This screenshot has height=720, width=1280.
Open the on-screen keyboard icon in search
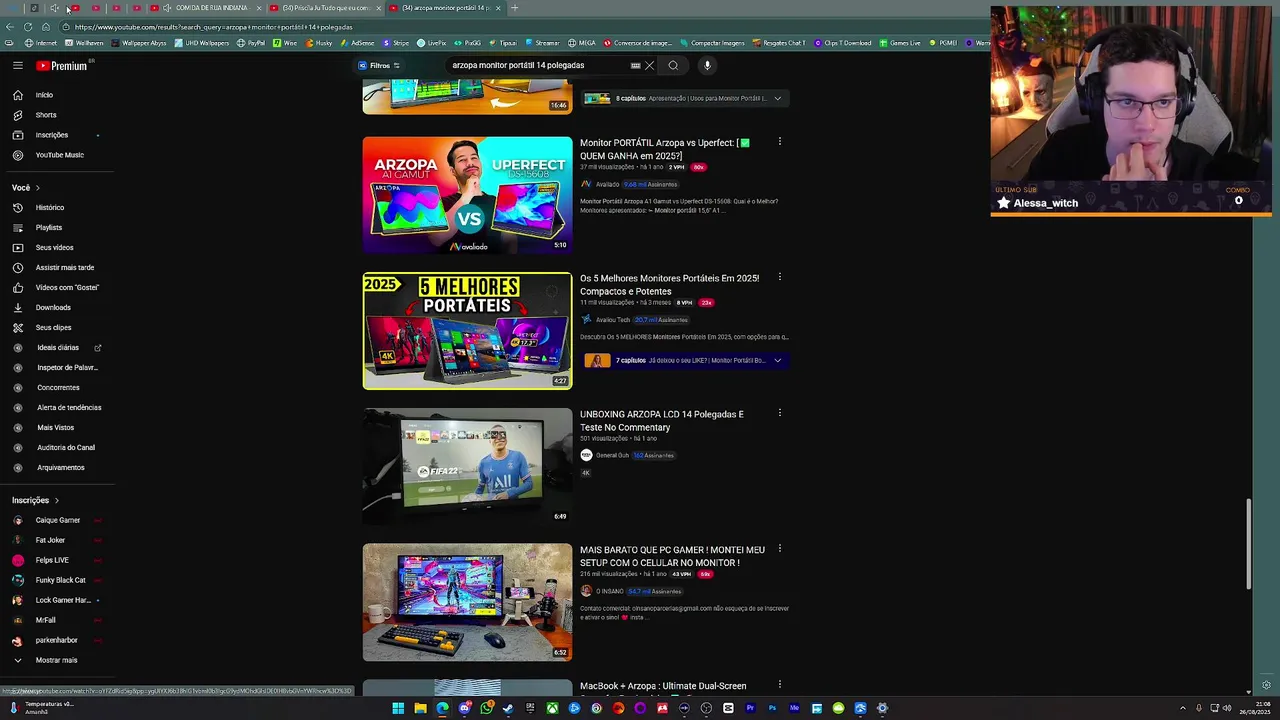pyautogui.click(x=635, y=65)
